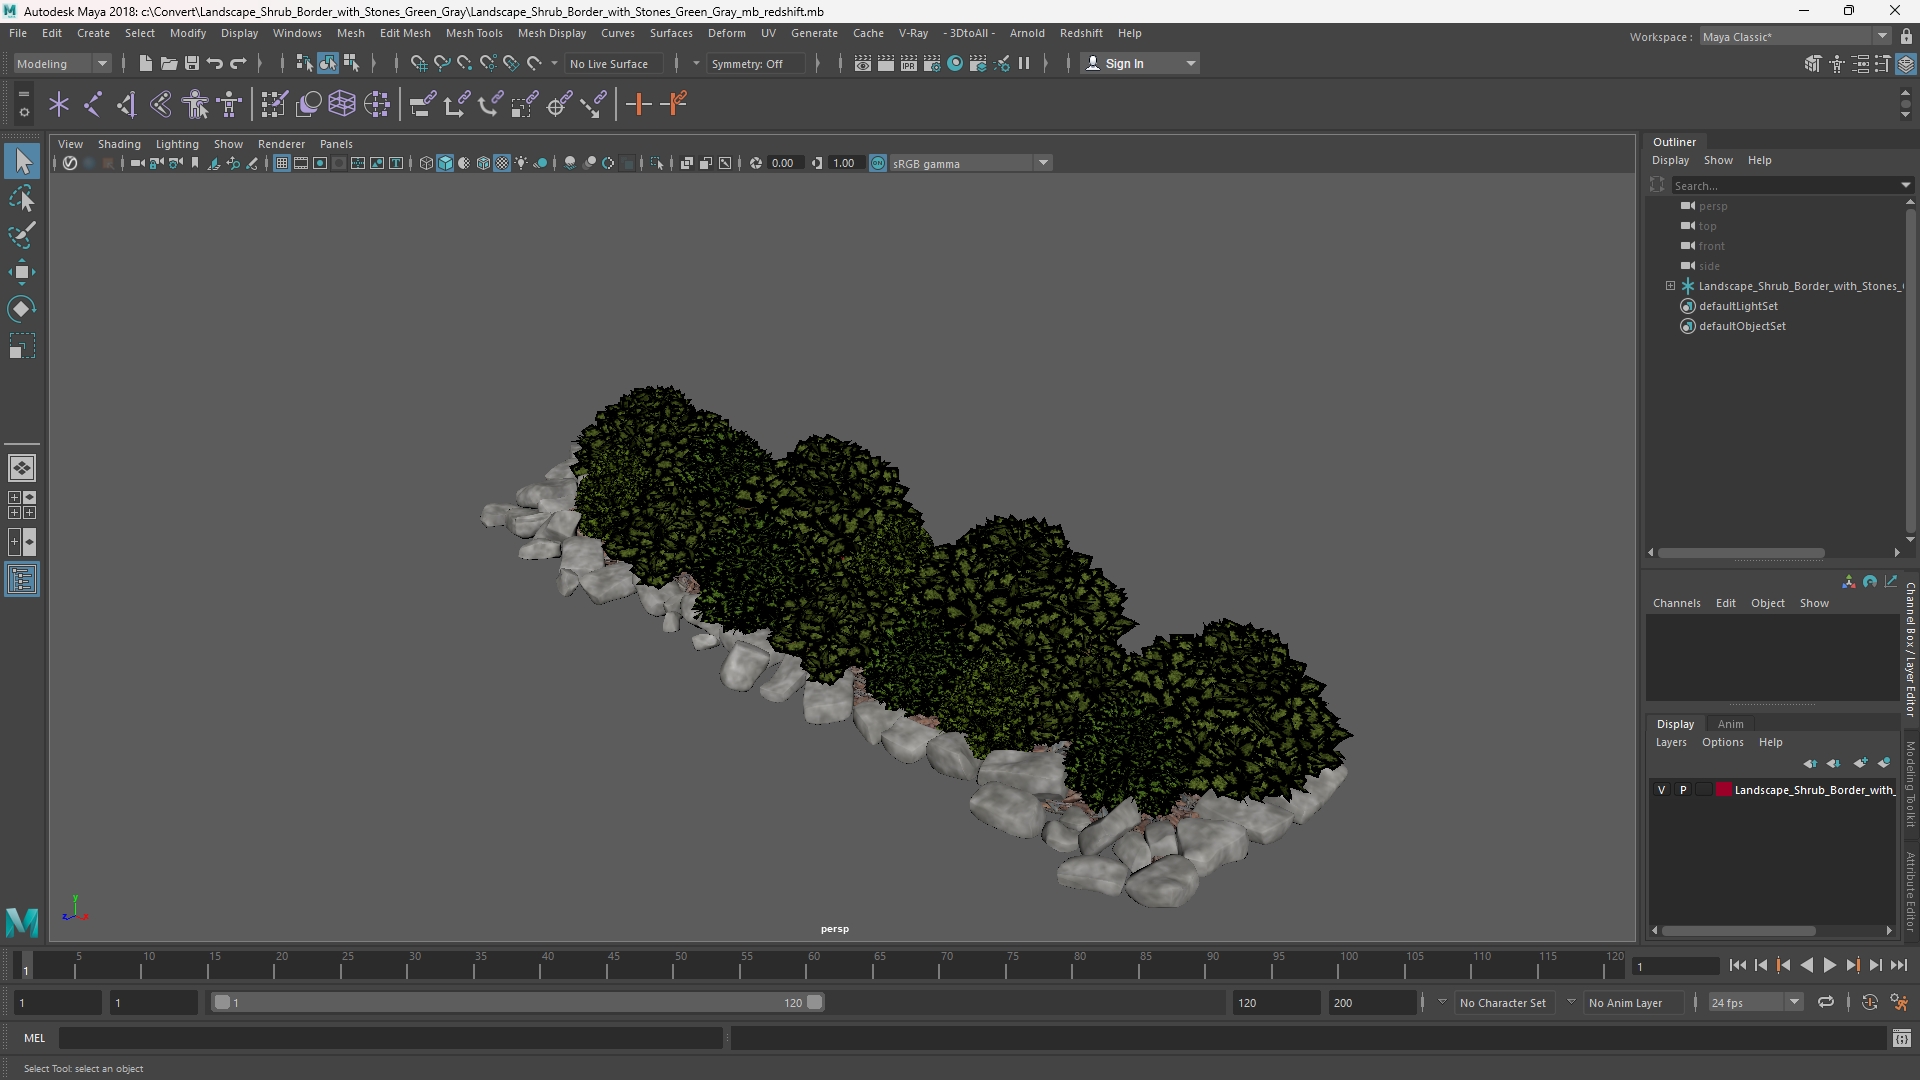
Task: Click the Render Current Frame icon
Action: [x=886, y=63]
